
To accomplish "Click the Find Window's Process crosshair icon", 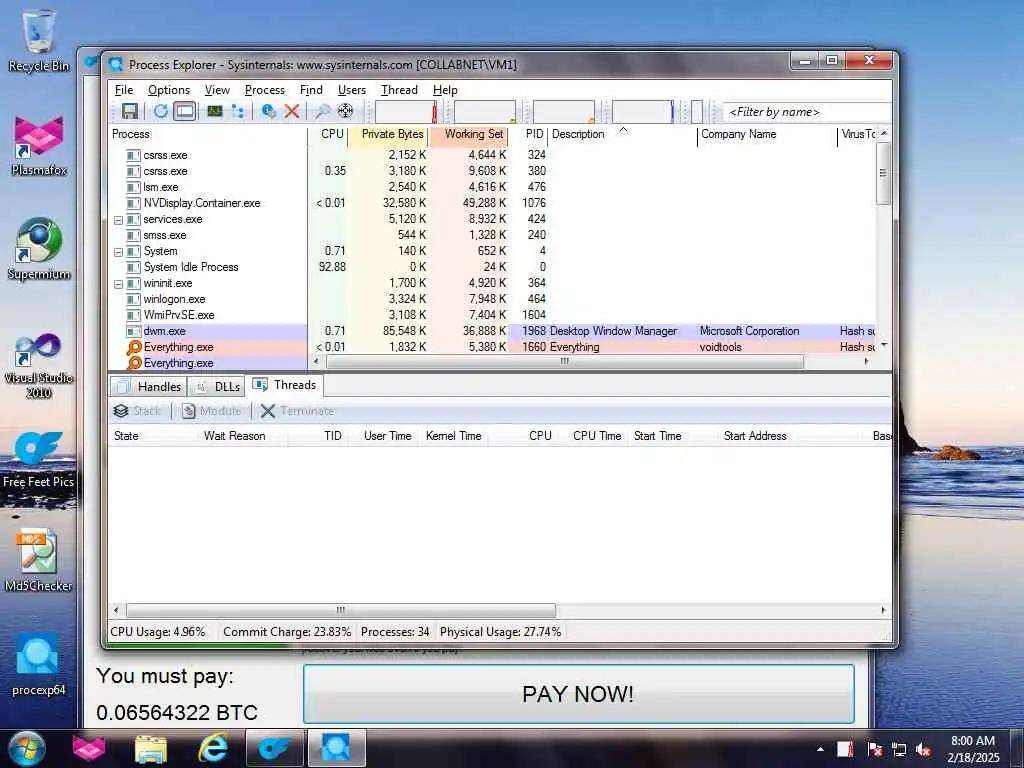I will [345, 112].
